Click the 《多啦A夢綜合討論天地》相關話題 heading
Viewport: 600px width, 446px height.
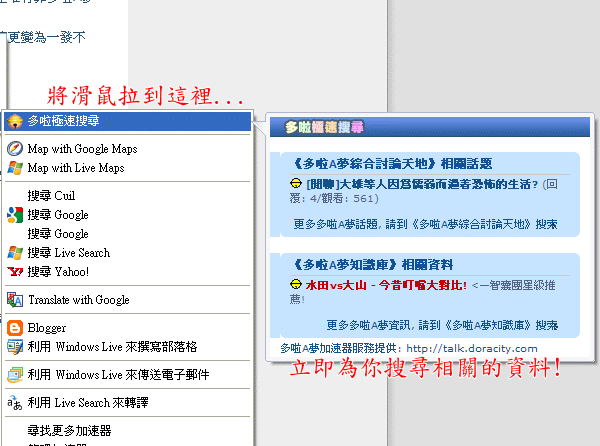pos(392,164)
